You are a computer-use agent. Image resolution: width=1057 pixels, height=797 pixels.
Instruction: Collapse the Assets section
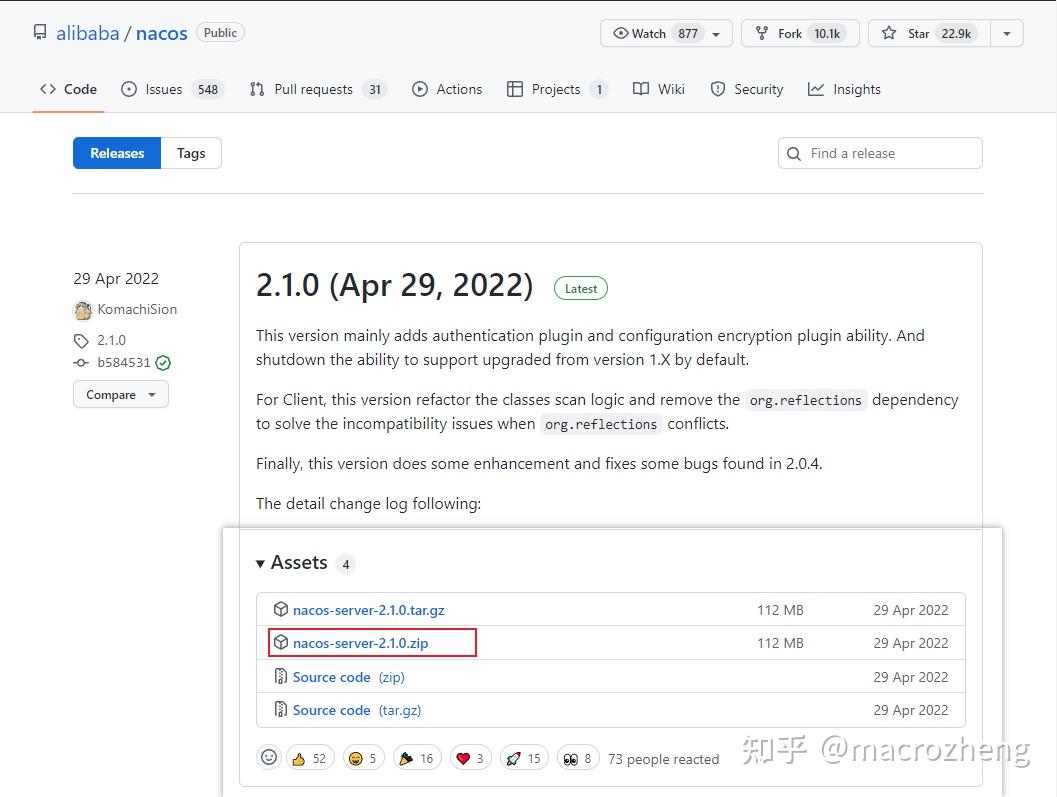tap(260, 563)
